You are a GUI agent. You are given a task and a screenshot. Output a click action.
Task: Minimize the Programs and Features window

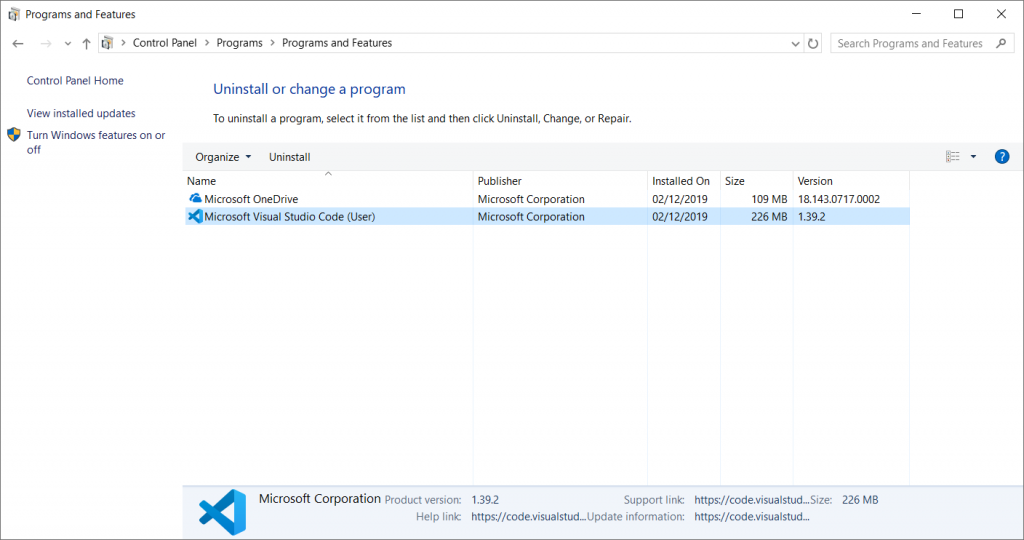[x=916, y=14]
